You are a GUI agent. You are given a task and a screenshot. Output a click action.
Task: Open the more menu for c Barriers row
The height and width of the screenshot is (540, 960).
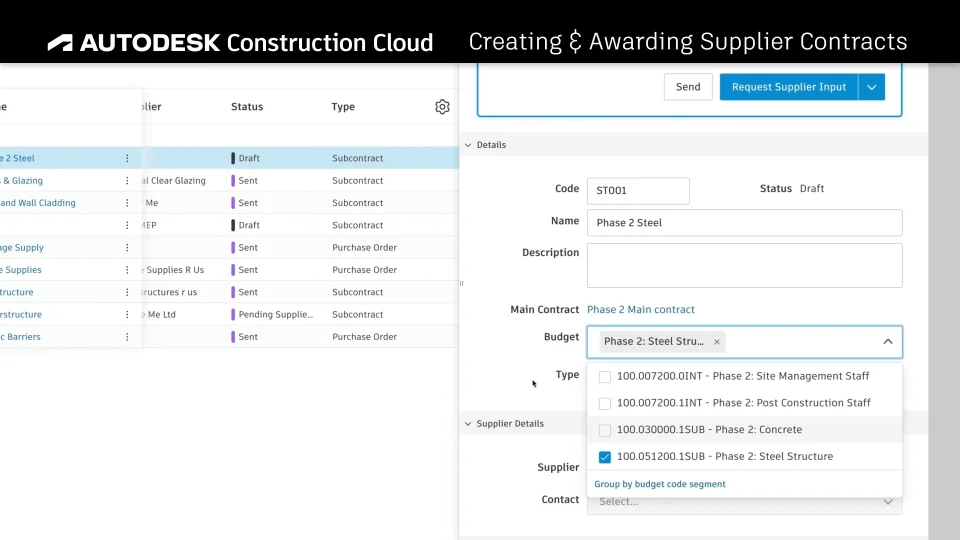pyautogui.click(x=127, y=337)
